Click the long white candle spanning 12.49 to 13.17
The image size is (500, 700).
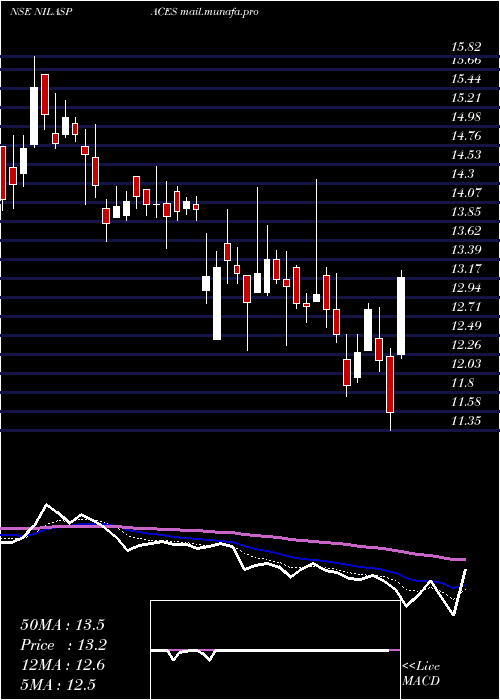217,303
